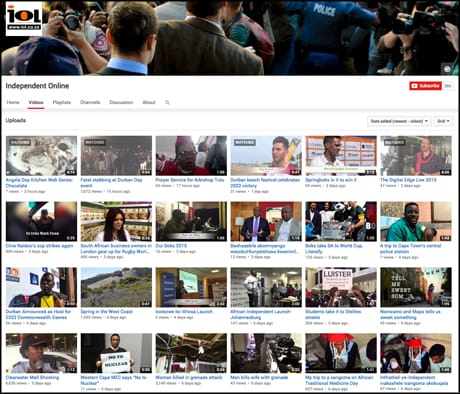Image resolution: width=460 pixels, height=394 pixels.
Task: Open 'Durban beach festival celebrates 2022 victory' link
Action: (265, 183)
